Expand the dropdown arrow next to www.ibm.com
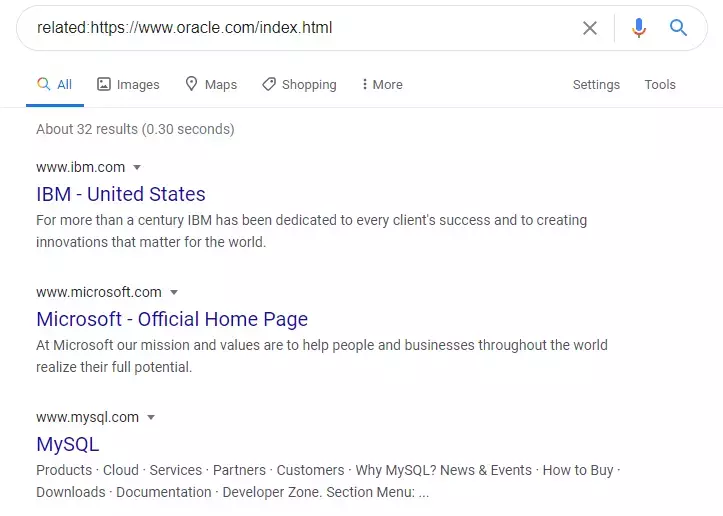The image size is (723, 516). [137, 167]
